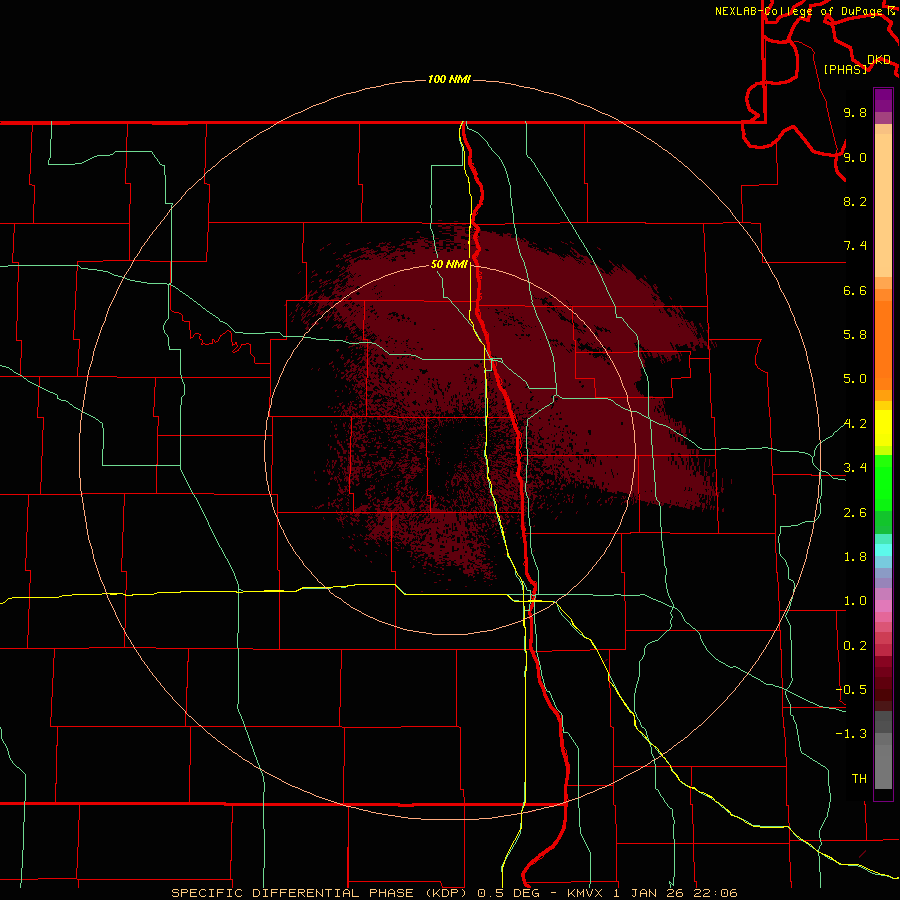
Task: Click the '4.2' scale value
Action: click(855, 424)
